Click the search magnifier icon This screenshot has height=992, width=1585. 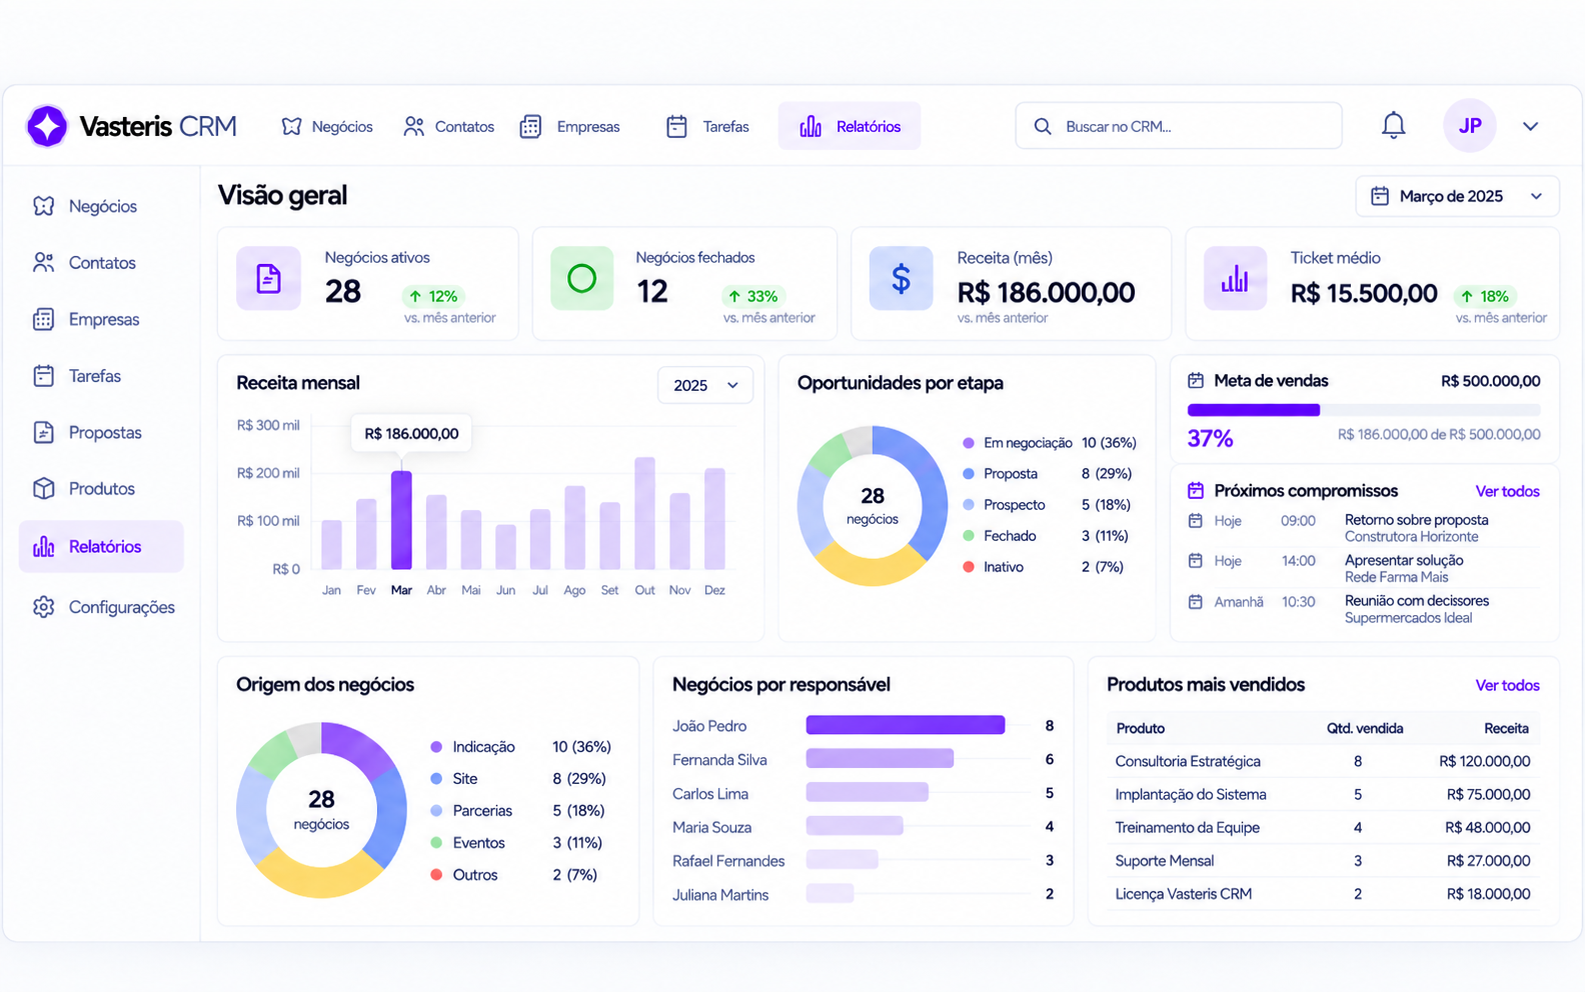coord(1042,127)
